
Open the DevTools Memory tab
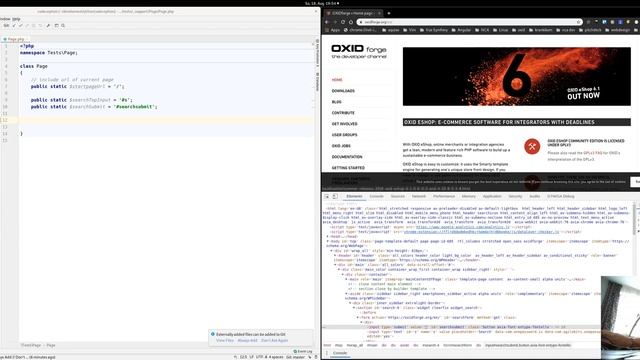pos(469,196)
